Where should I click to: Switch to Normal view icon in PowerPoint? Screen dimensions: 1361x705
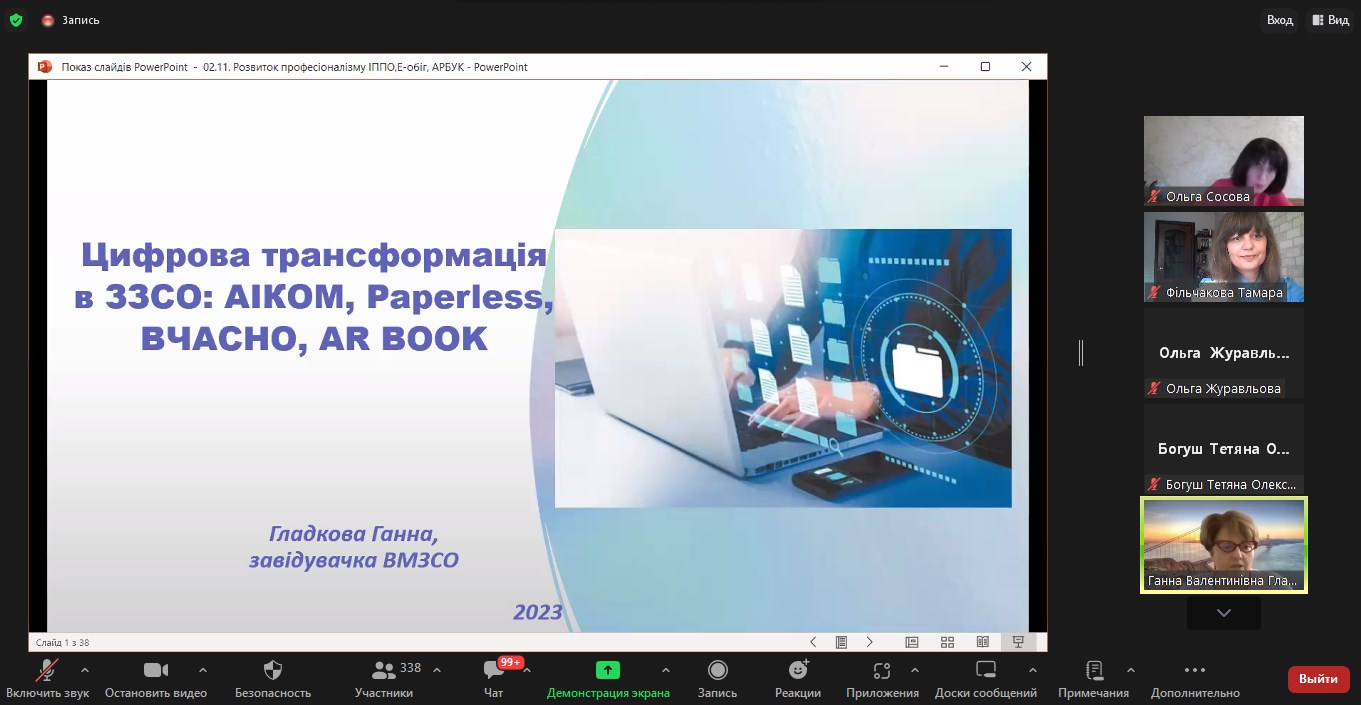[x=912, y=642]
